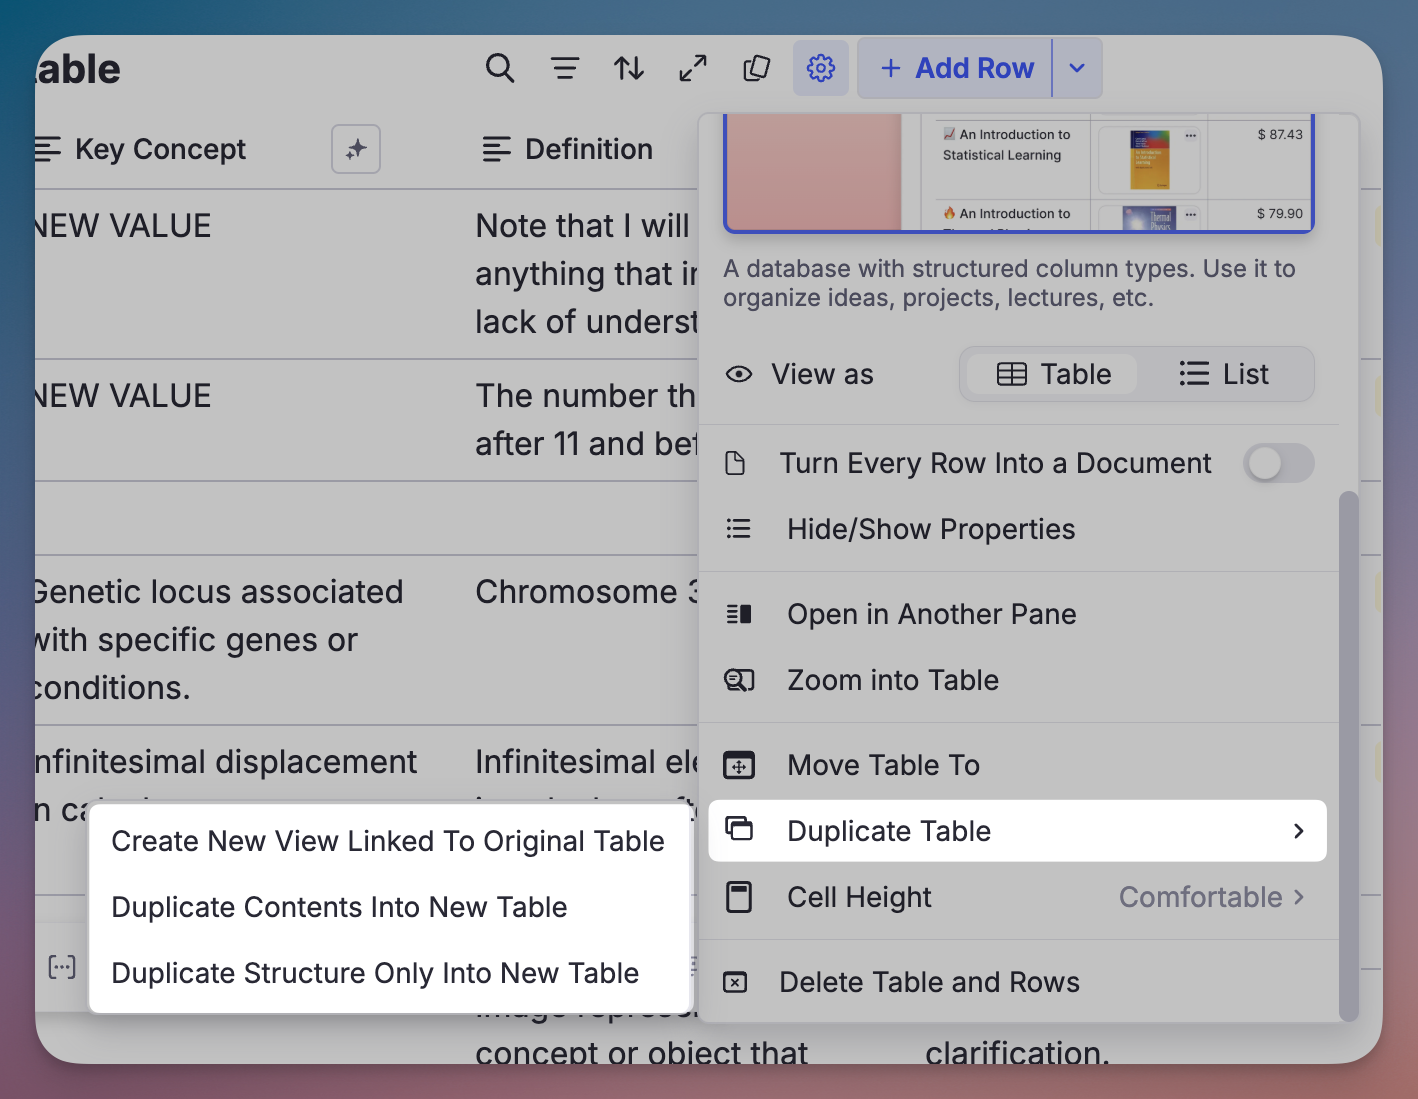Switch view to List
Screen dimensions: 1418x1099
pos(1224,374)
